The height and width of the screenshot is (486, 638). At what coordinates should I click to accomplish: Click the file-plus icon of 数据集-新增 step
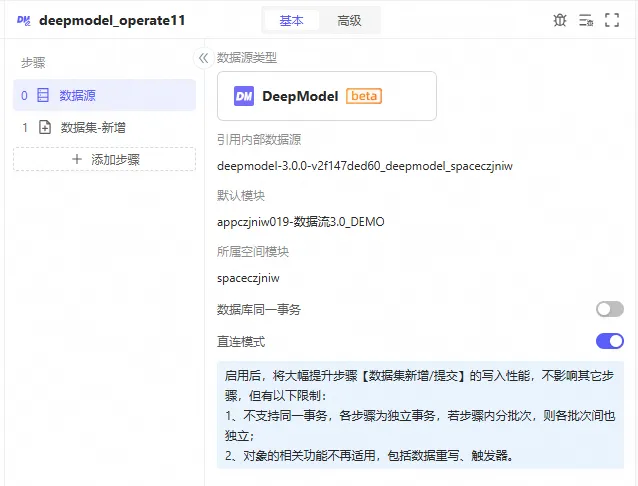pos(44,127)
